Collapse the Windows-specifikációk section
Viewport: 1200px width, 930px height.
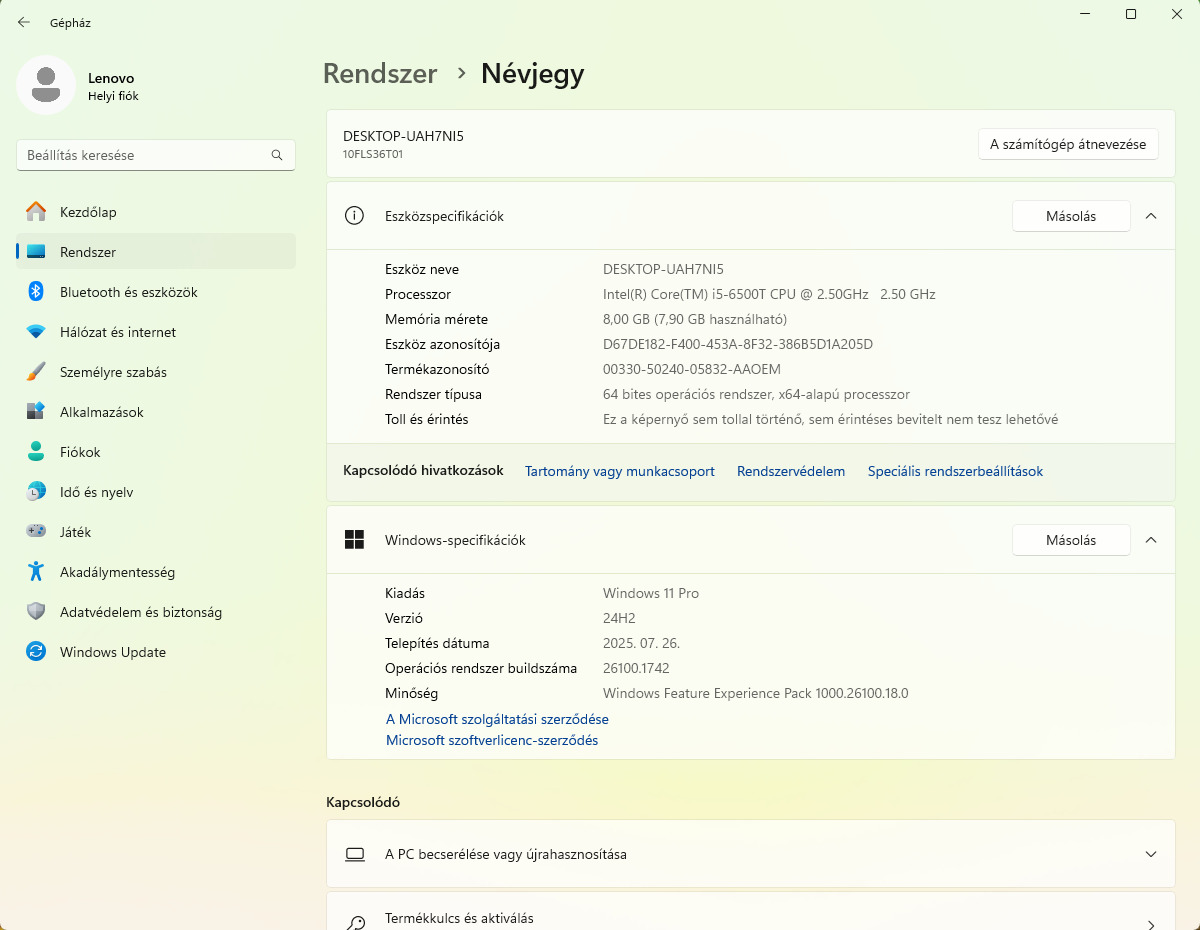1151,540
